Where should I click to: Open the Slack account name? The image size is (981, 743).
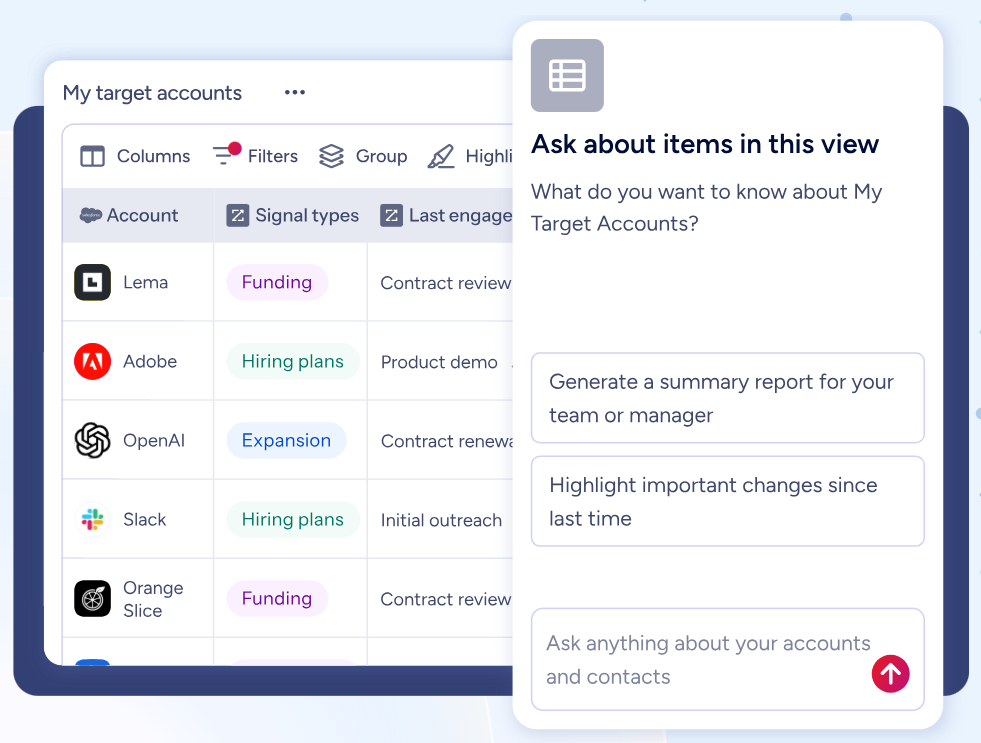click(x=145, y=519)
